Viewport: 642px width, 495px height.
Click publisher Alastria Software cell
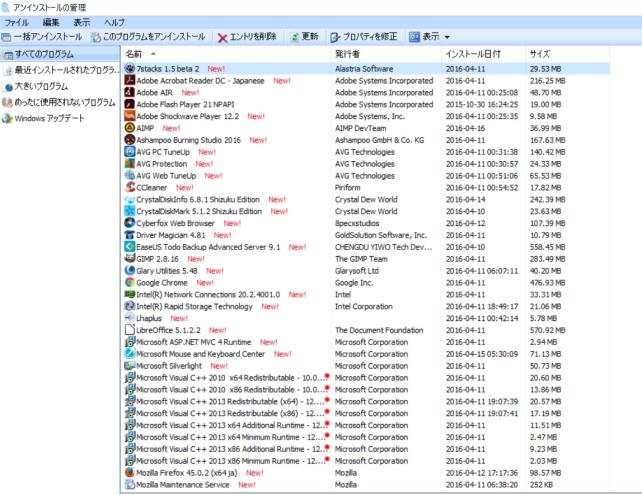(x=364, y=69)
